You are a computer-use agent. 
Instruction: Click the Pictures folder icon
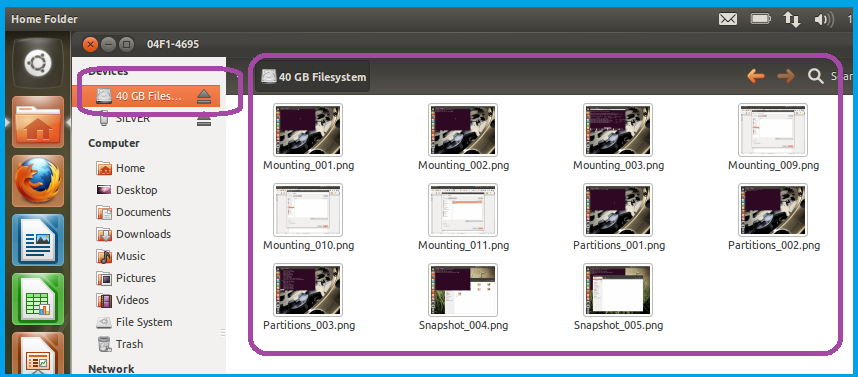(x=104, y=278)
